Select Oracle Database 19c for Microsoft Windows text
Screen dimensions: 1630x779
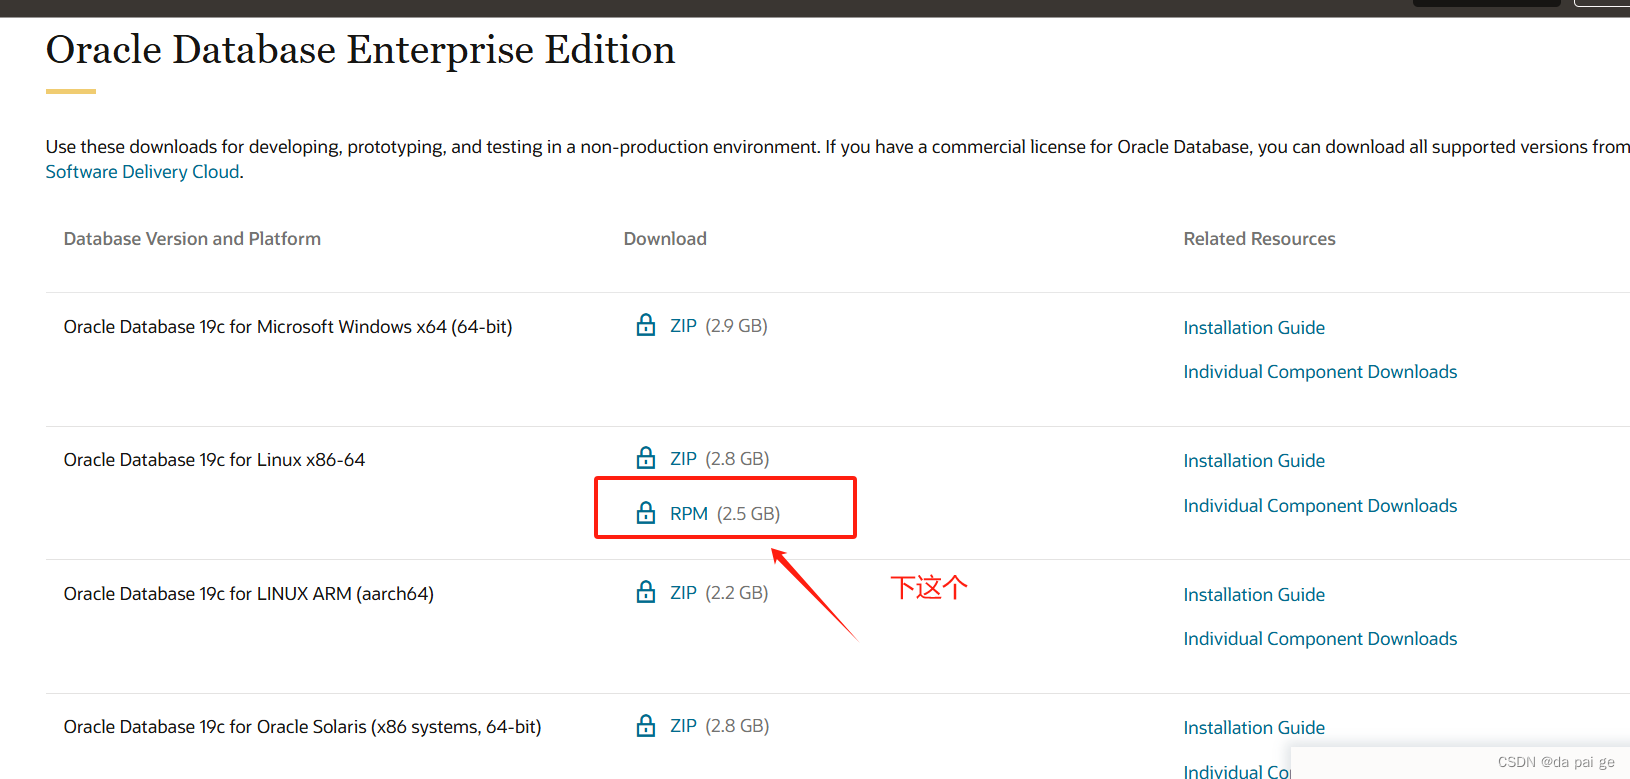pyautogui.click(x=288, y=327)
